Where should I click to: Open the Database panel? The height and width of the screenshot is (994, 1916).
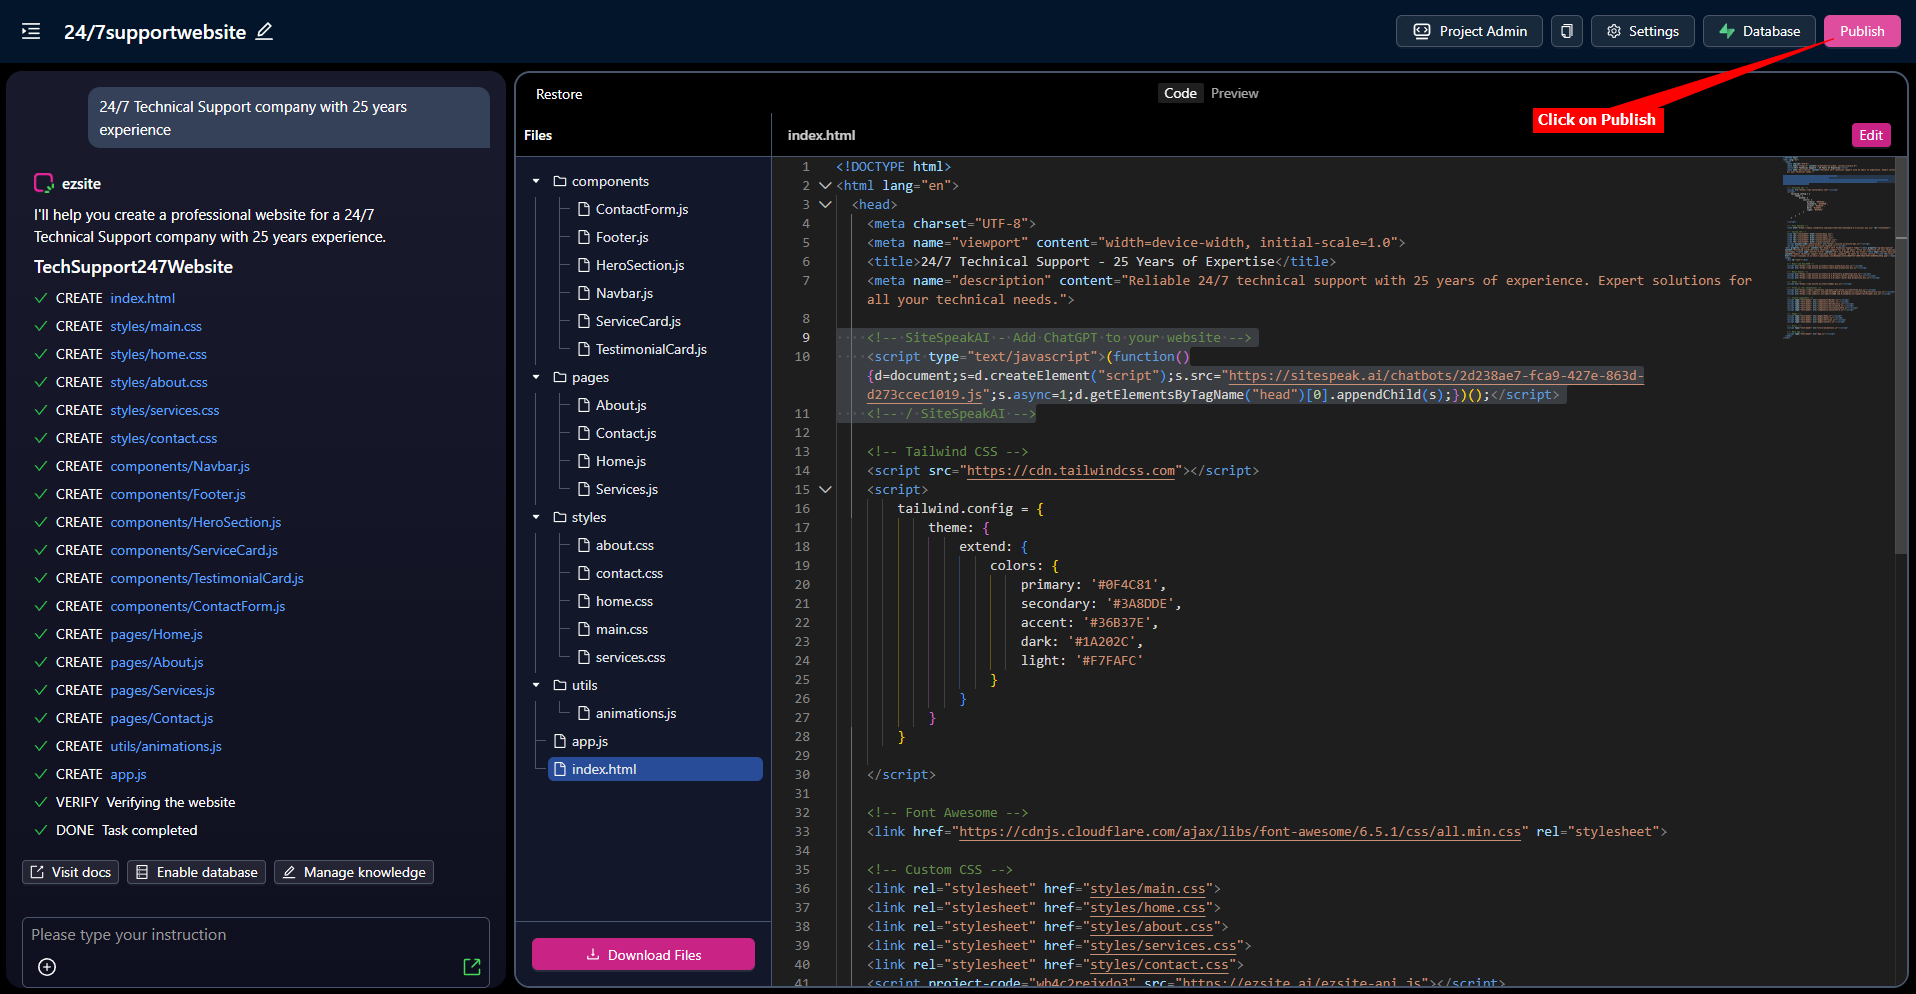coord(1760,31)
